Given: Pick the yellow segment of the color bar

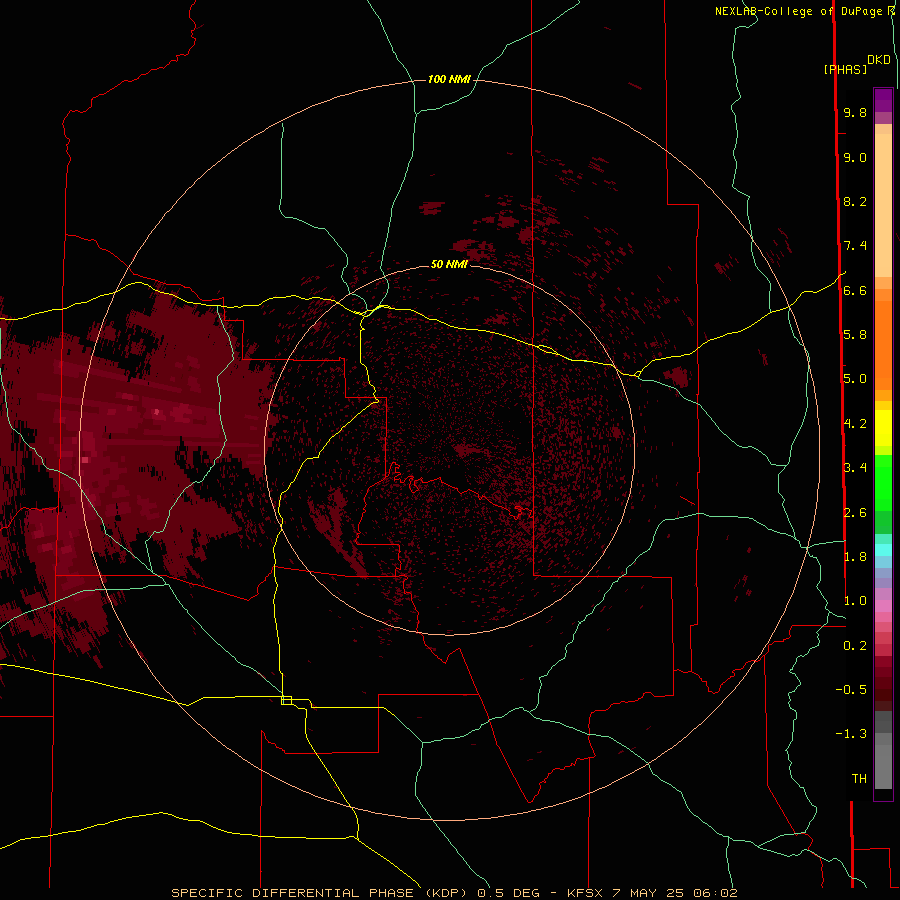Looking at the screenshot, I should pos(883,428).
